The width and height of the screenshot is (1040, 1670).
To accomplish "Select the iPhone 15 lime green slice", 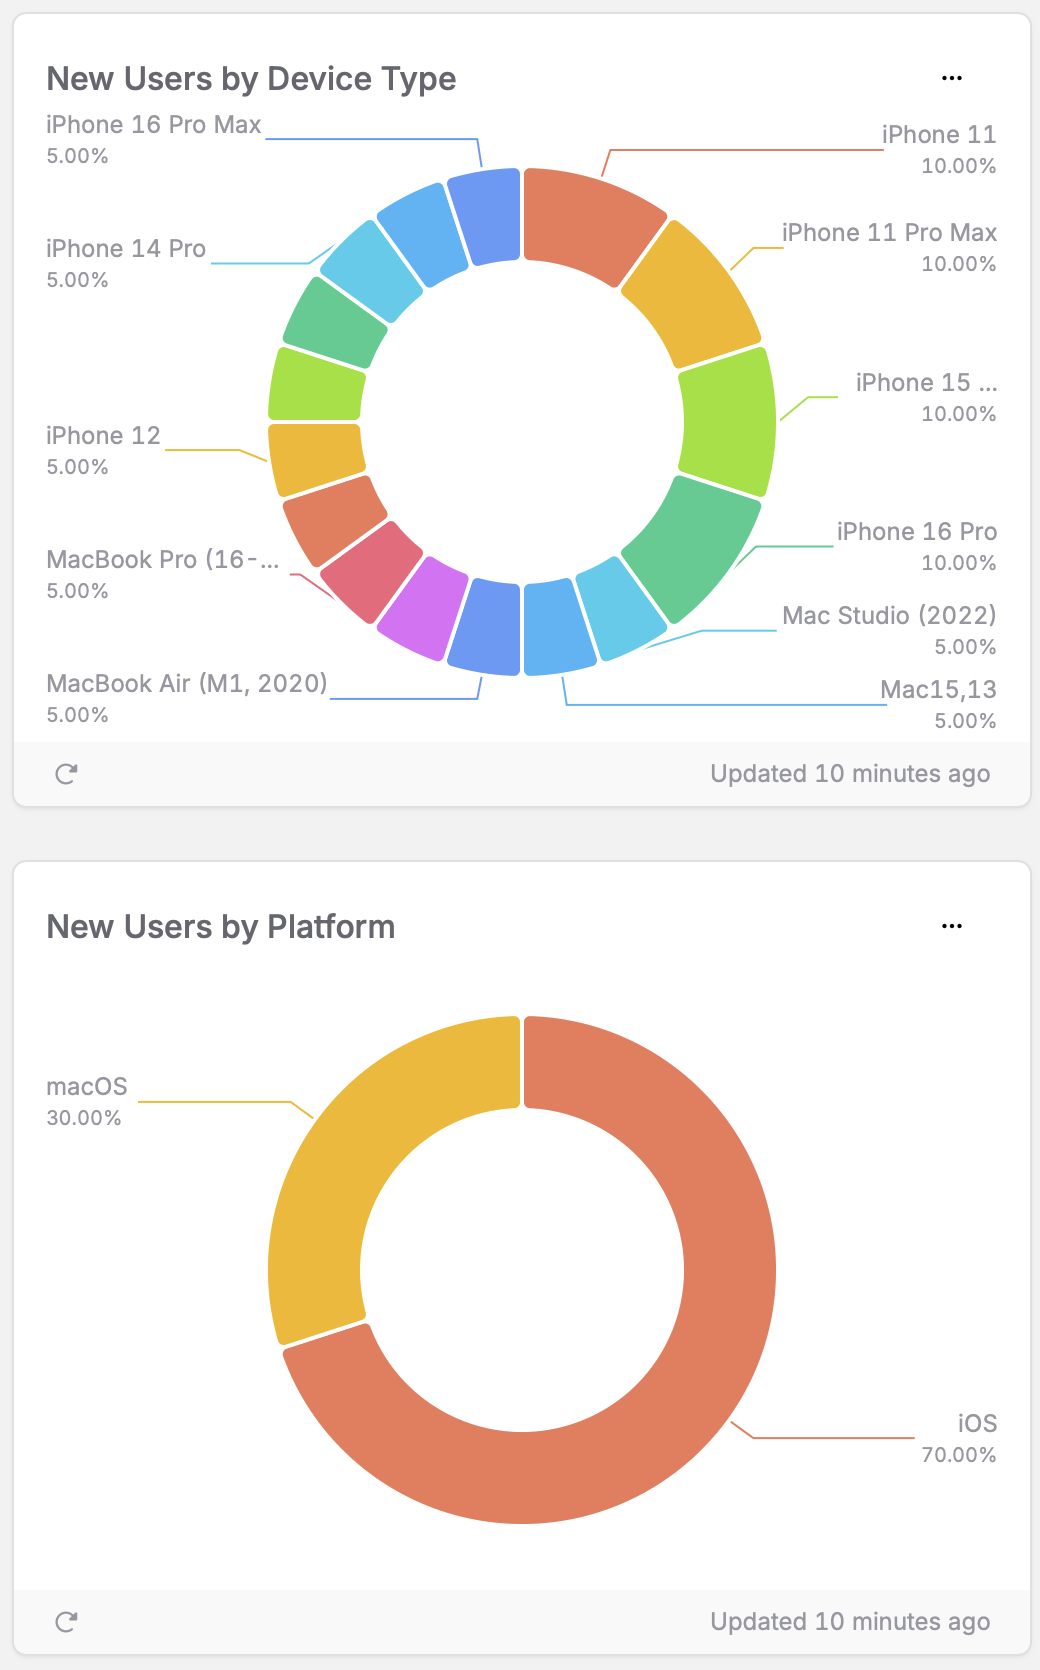I will (729, 422).
